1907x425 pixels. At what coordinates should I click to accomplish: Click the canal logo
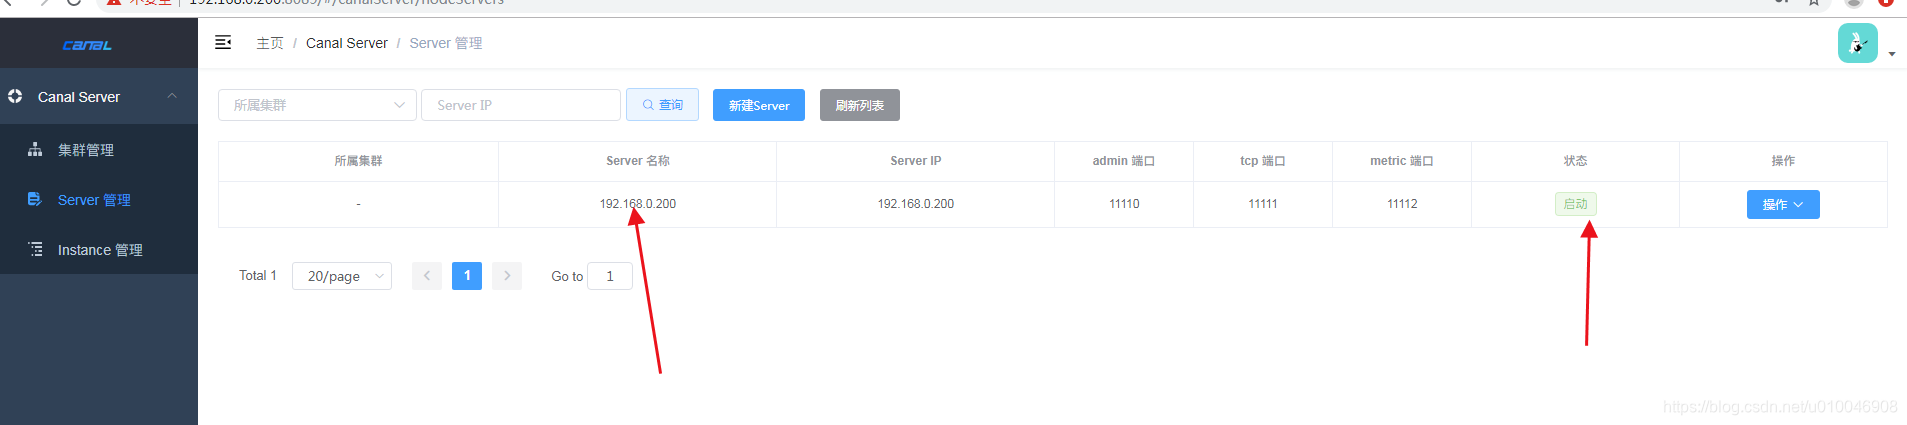pos(87,45)
